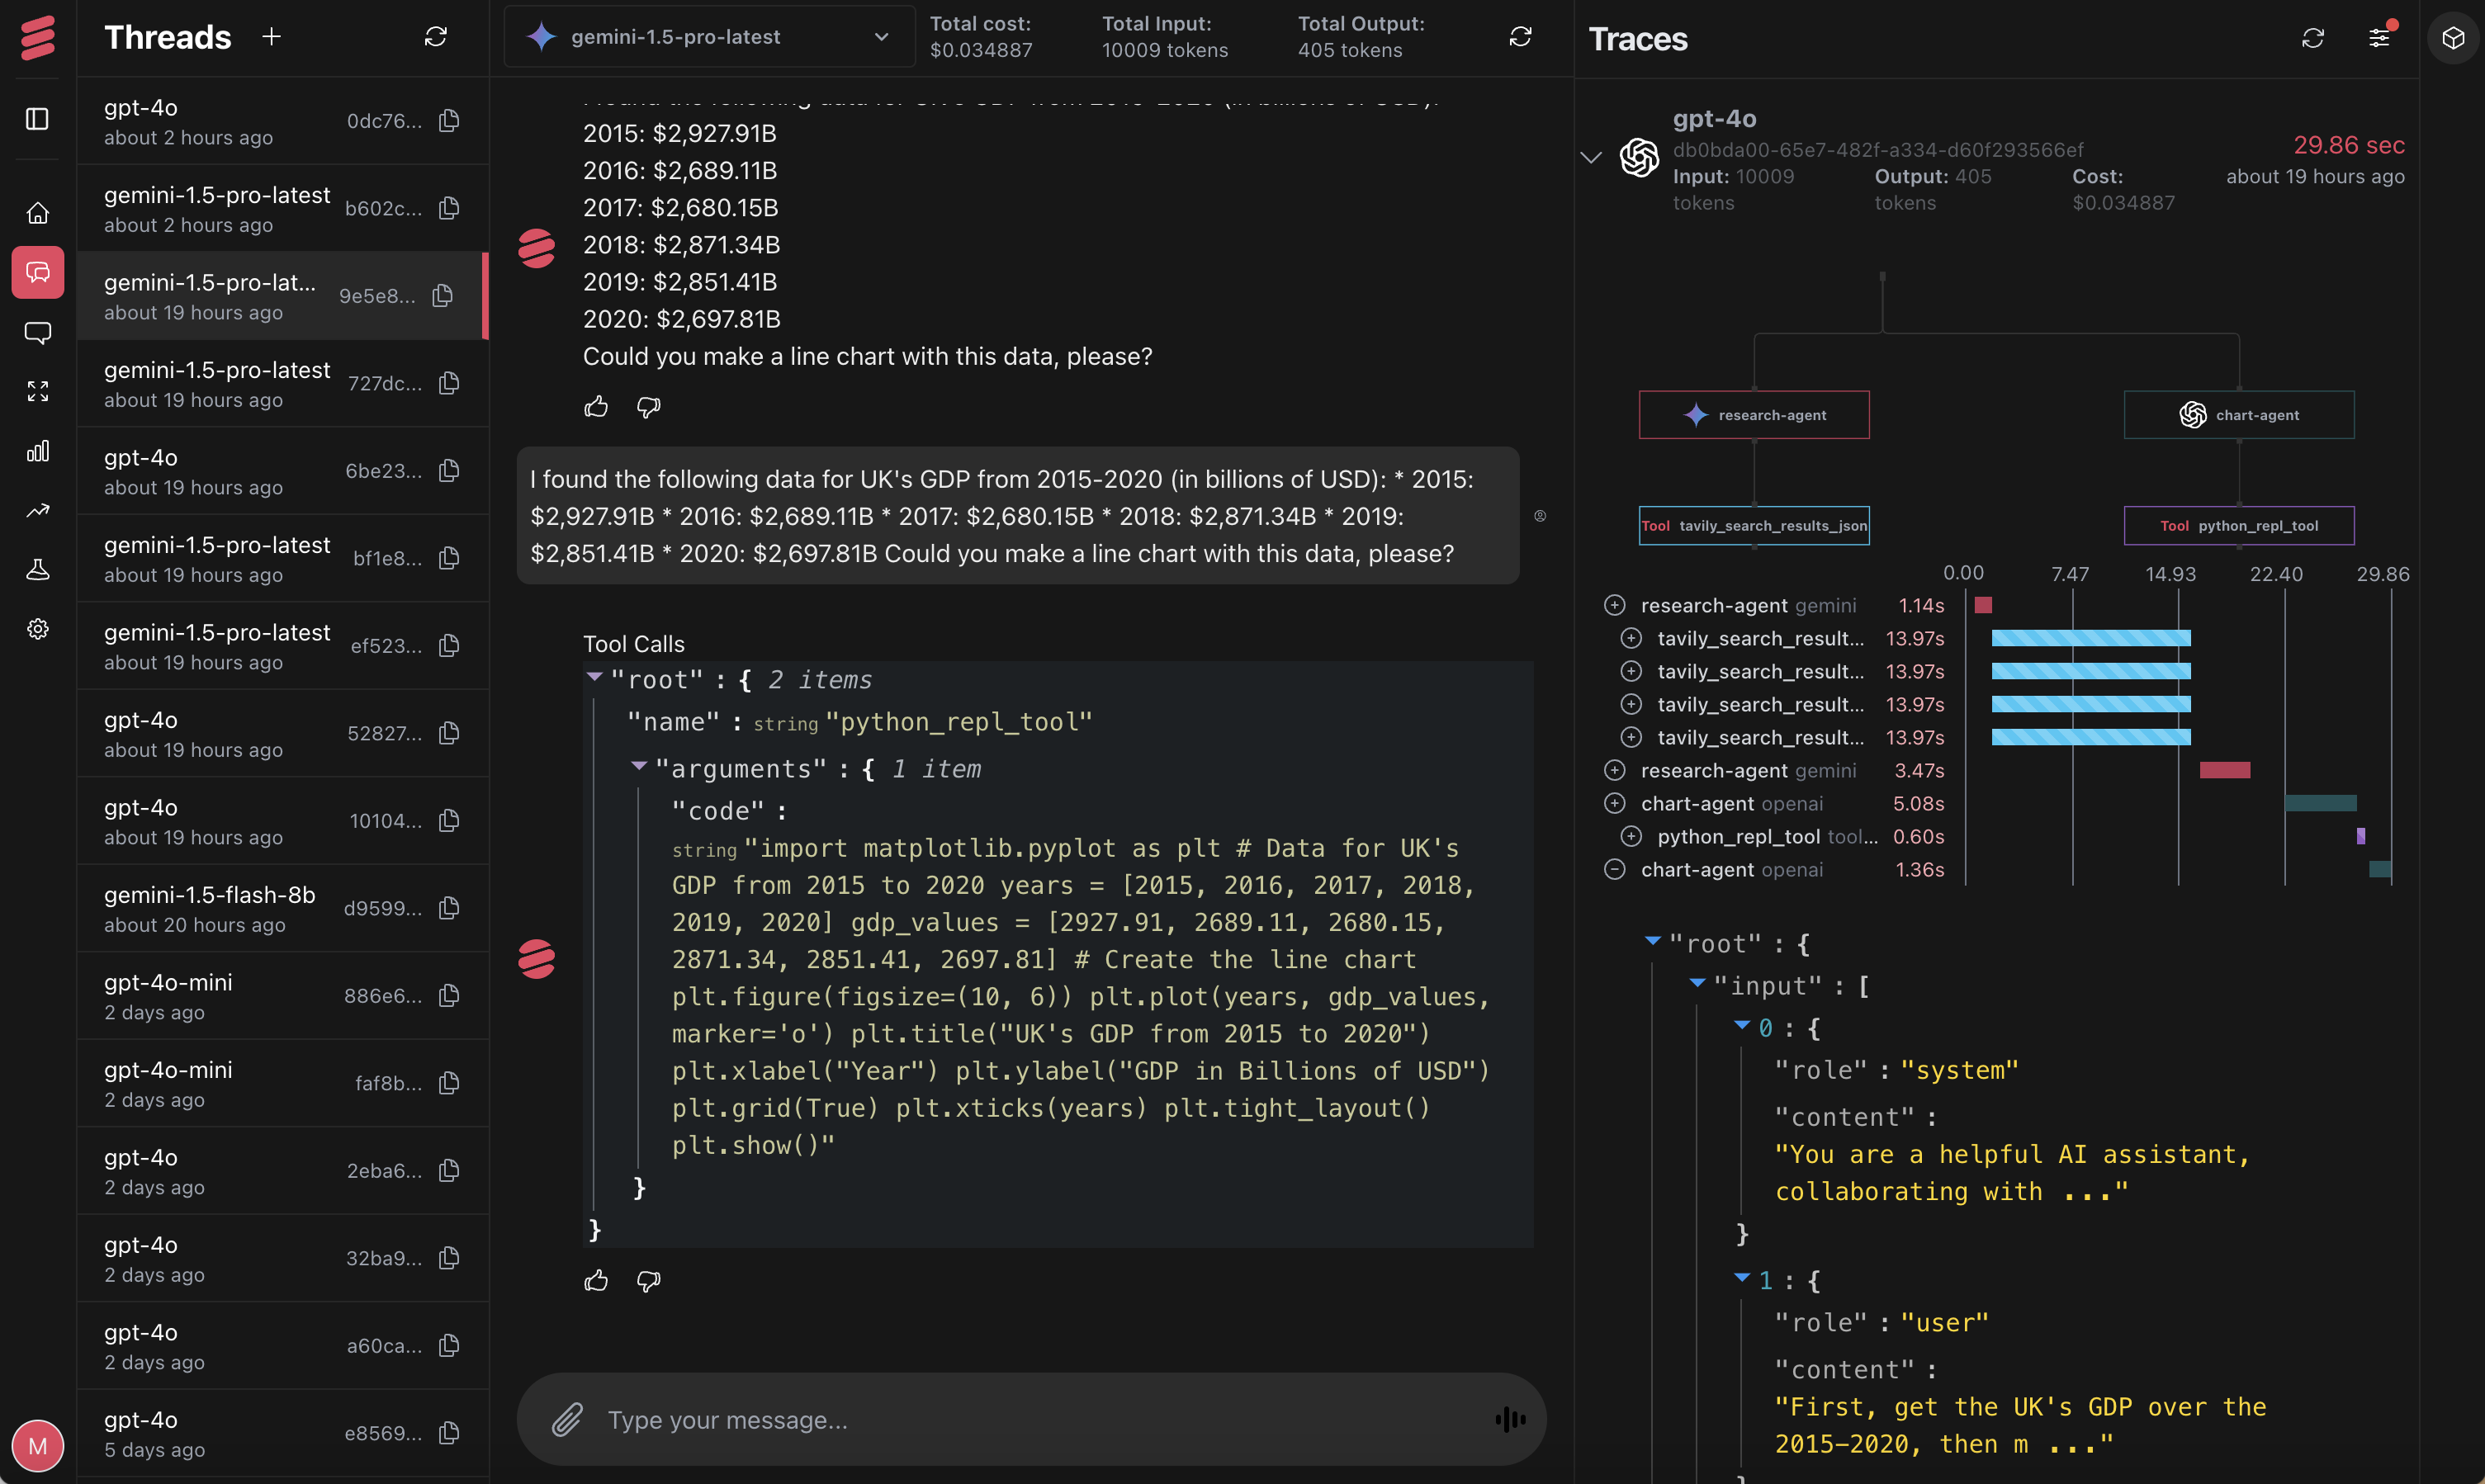
Task: Thumbs up the Tool Calls response
Action: [597, 1281]
